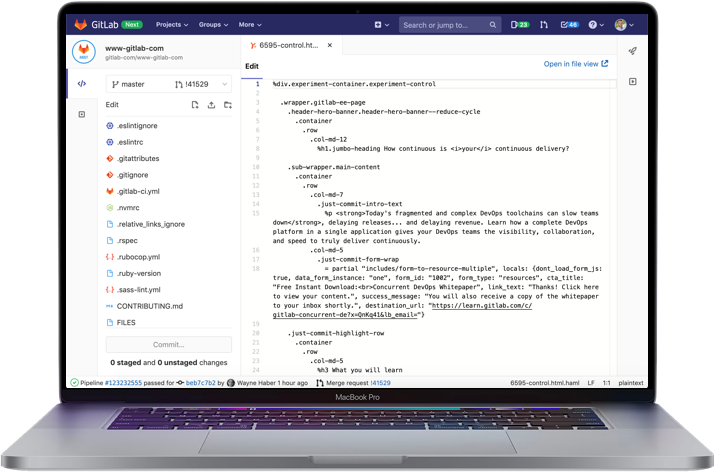Screen dimensions: 714x472
Task: Select the Edit tab in editor
Action: [x=252, y=66]
